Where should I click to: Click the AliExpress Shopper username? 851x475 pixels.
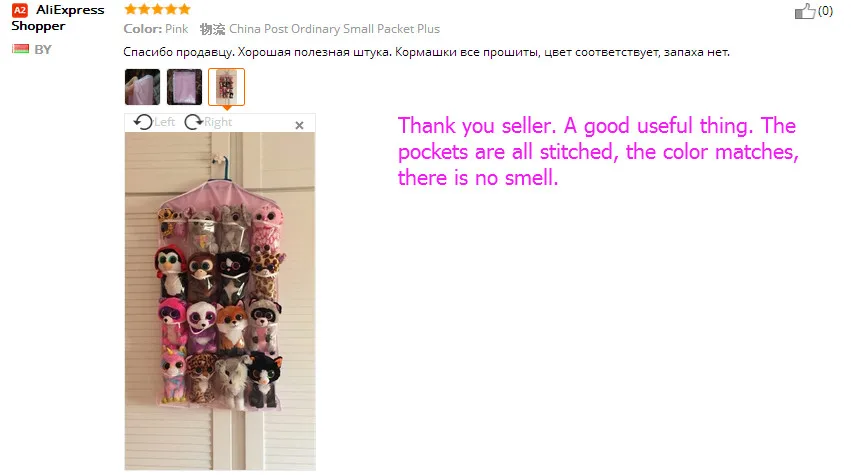pyautogui.click(x=58, y=18)
